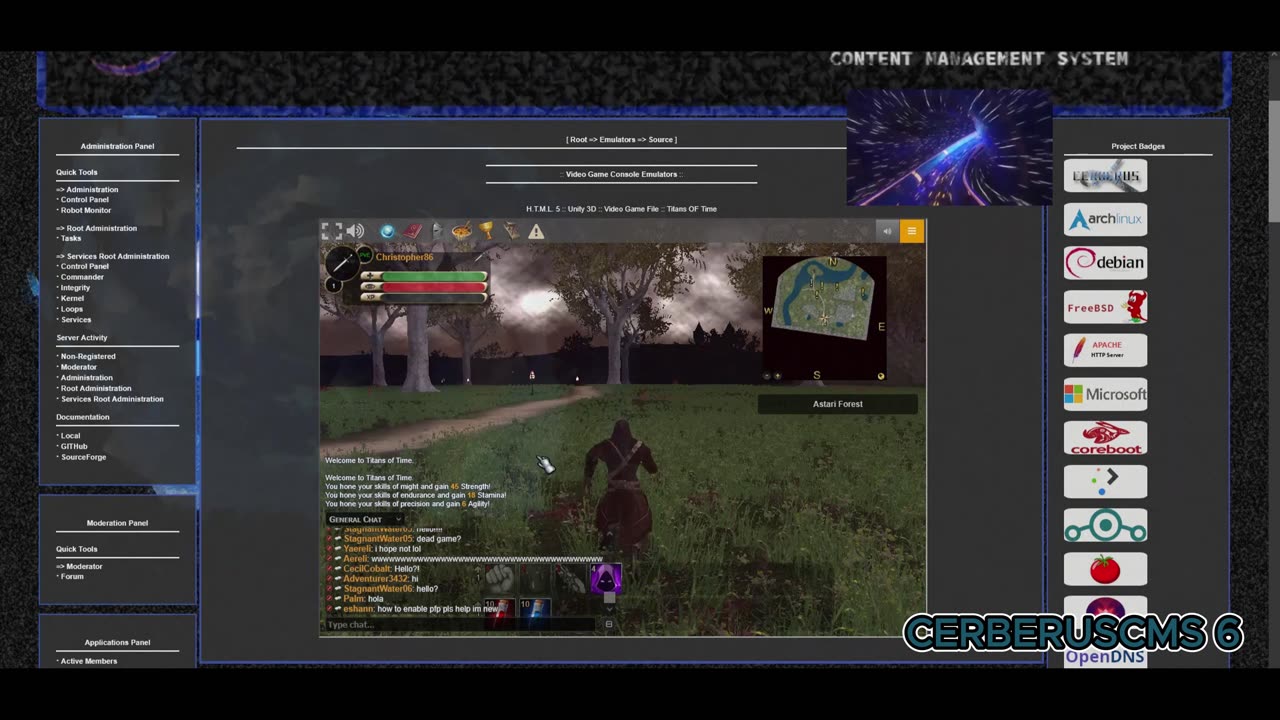Viewport: 1280px width, 720px height.
Task: Click the badge with colored dots and arrow
Action: coord(1105,481)
